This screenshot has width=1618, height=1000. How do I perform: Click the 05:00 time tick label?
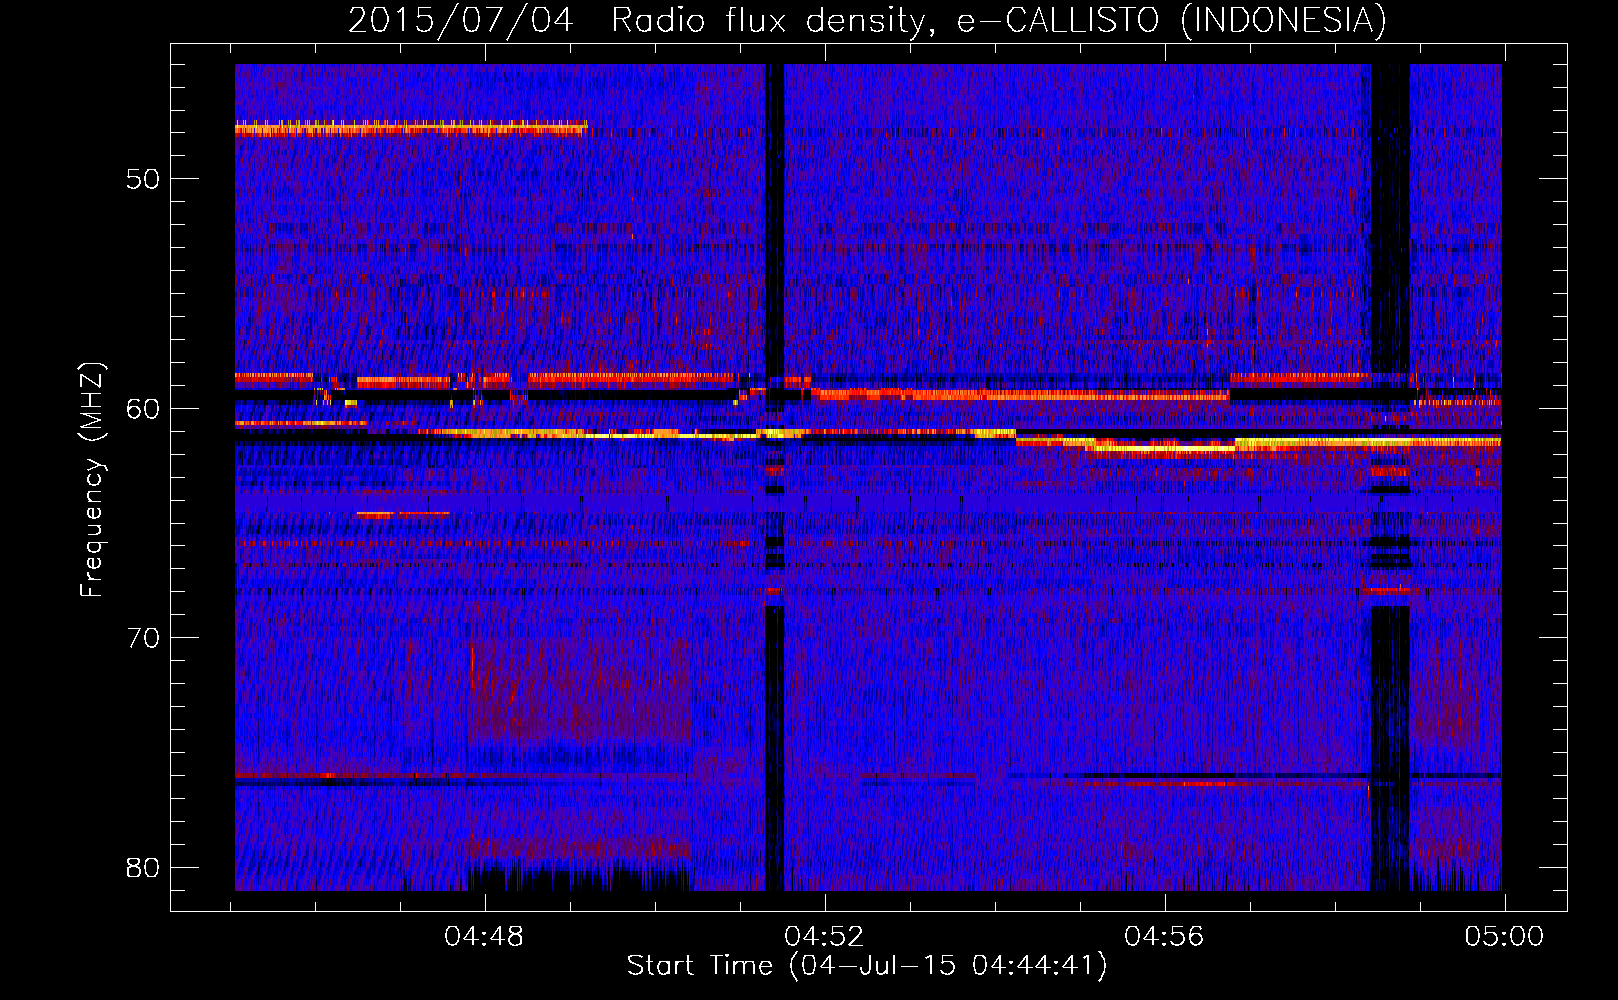[1504, 937]
